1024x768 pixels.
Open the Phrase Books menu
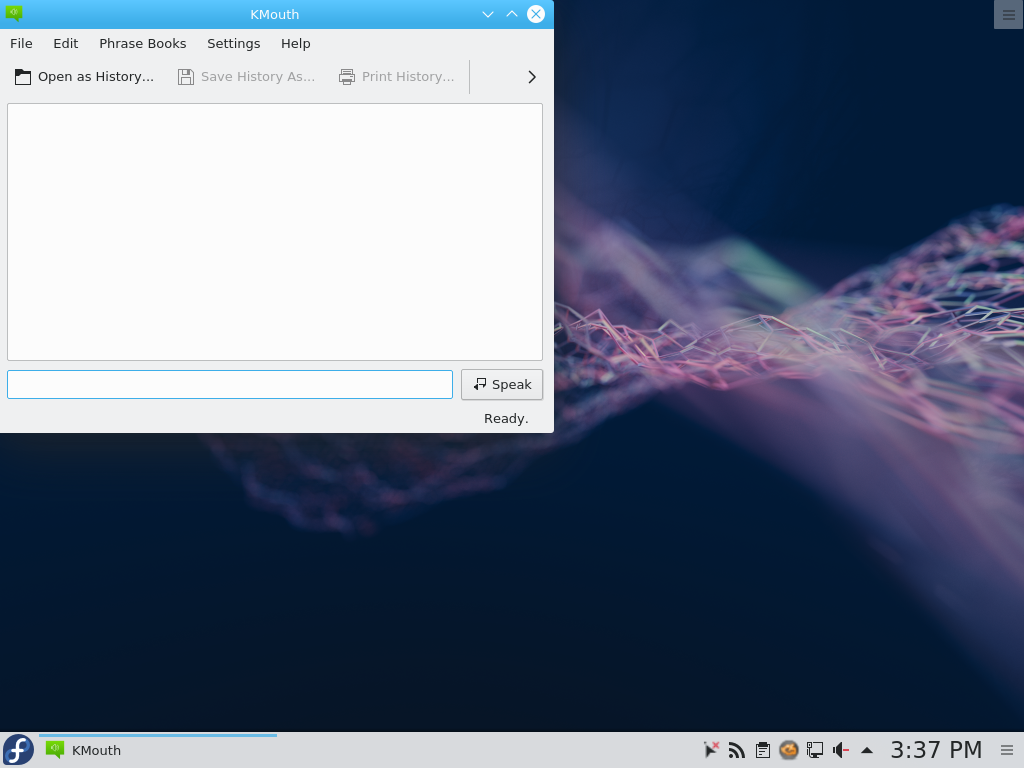(x=142, y=44)
